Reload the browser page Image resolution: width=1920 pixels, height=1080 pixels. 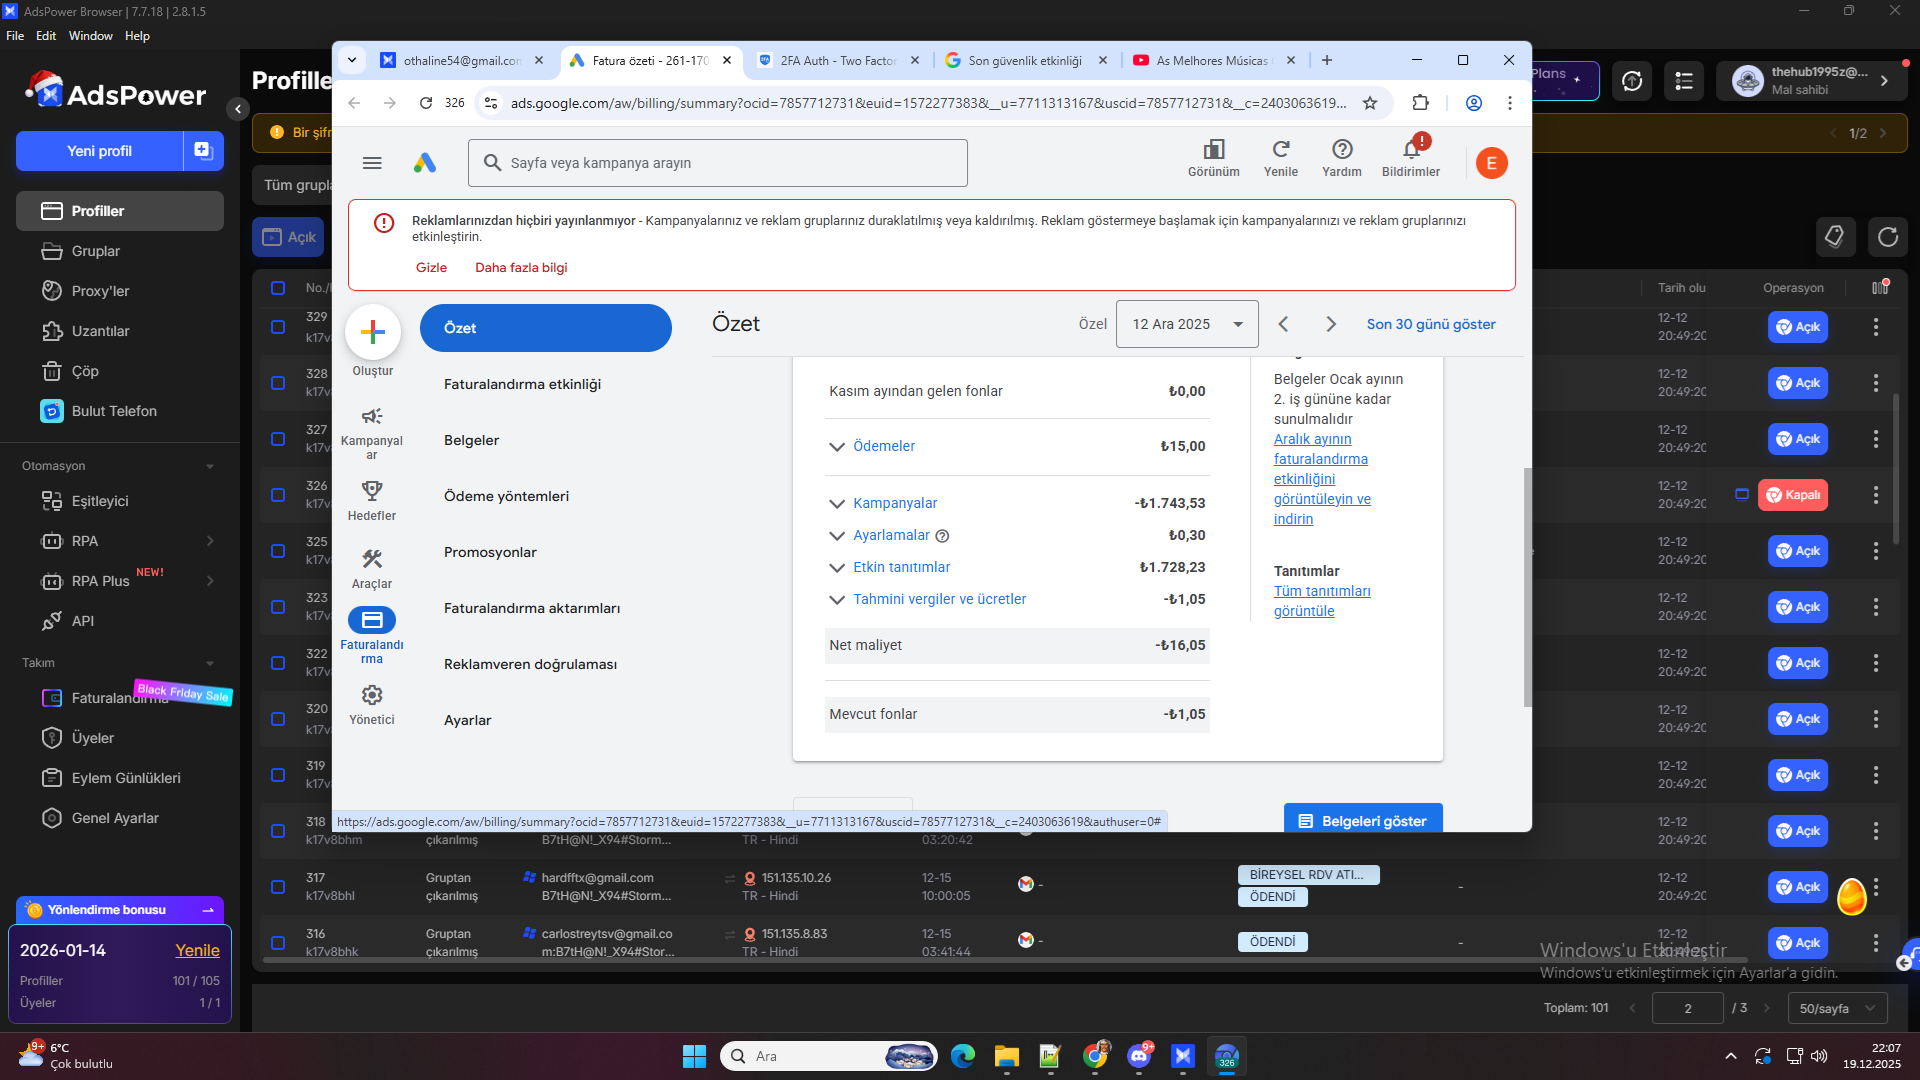(x=426, y=103)
